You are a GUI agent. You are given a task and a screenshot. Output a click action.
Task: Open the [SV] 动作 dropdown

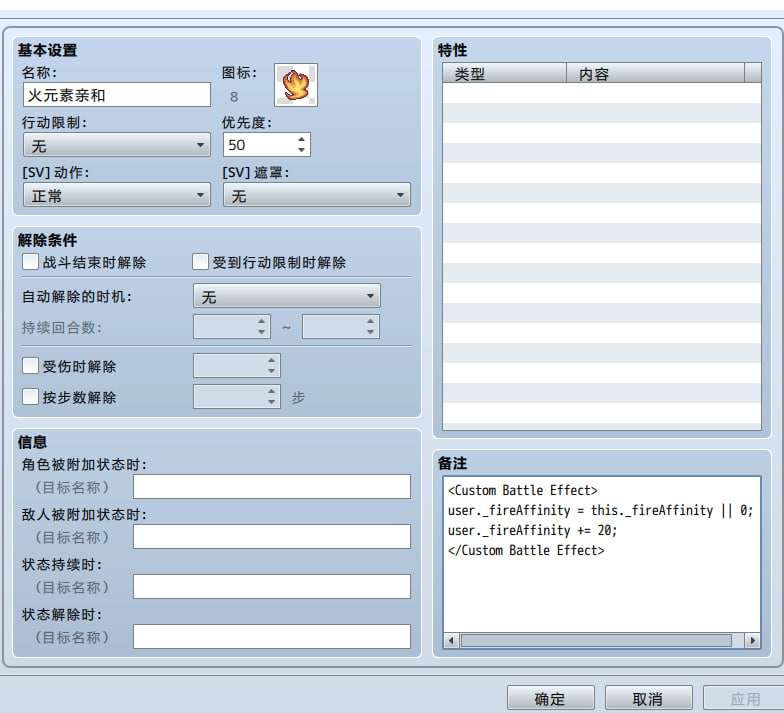click(116, 195)
